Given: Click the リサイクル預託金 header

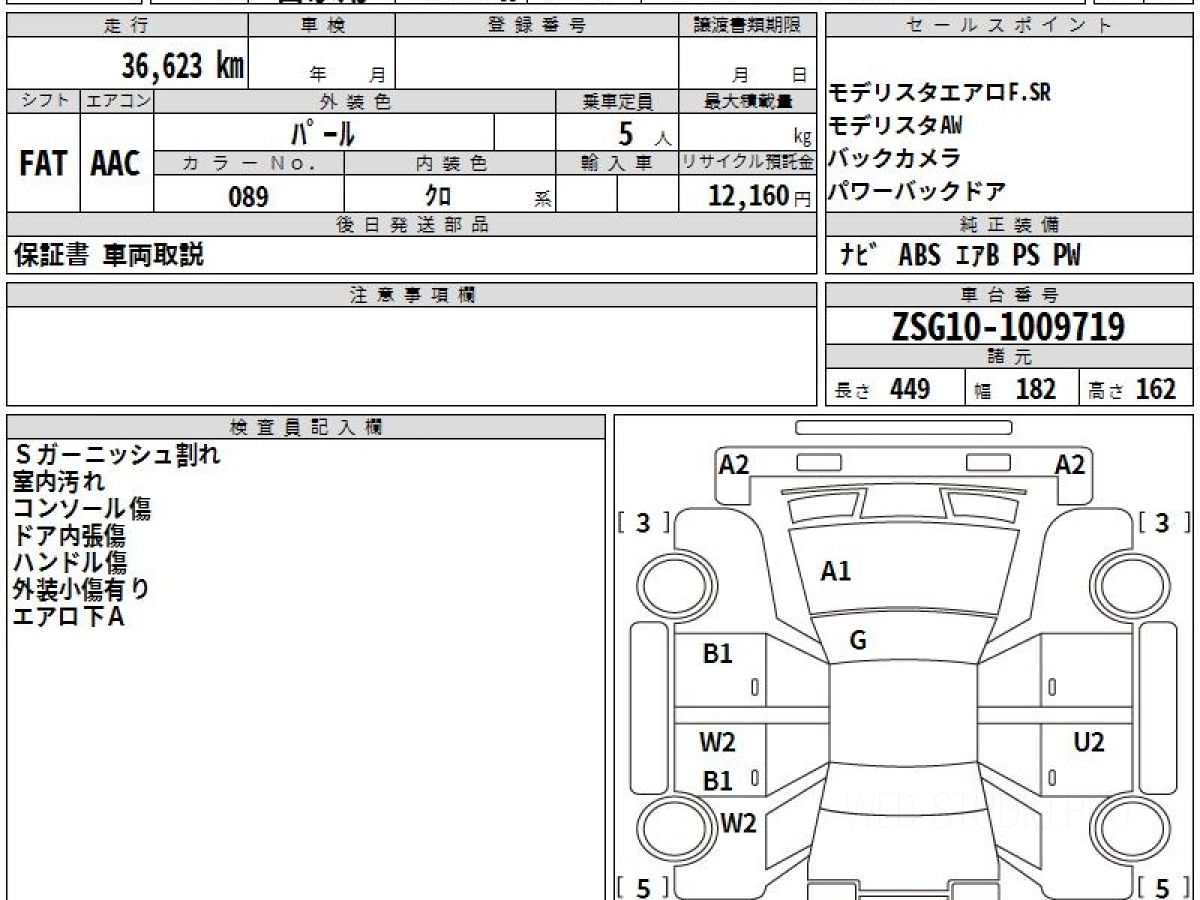Looking at the screenshot, I should click(748, 163).
